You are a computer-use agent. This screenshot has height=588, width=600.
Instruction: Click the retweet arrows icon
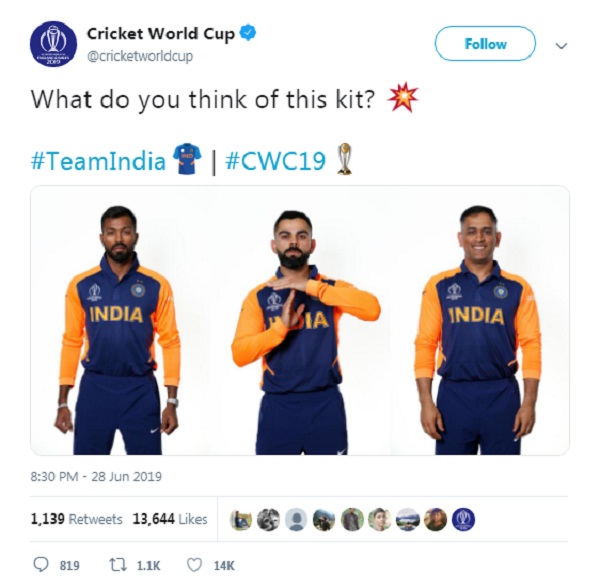click(118, 565)
